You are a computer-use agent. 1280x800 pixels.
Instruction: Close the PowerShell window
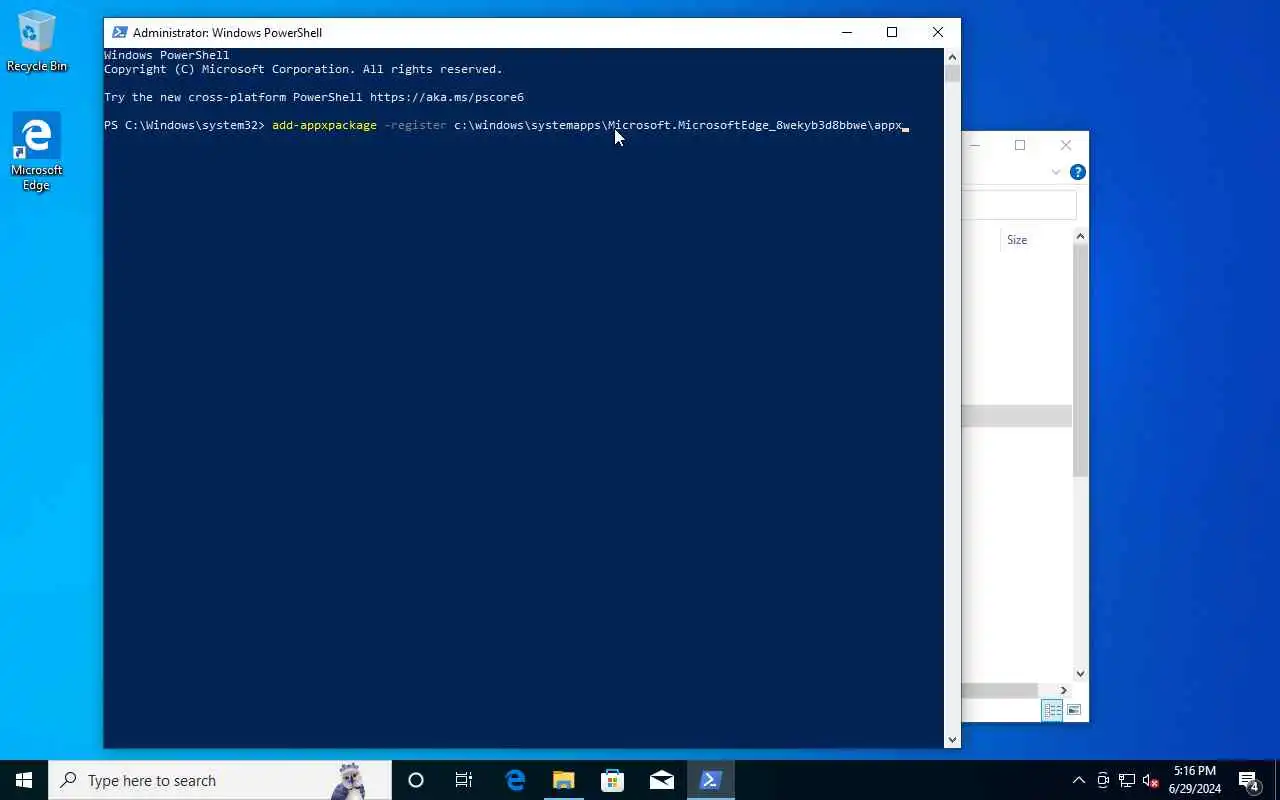[938, 33]
